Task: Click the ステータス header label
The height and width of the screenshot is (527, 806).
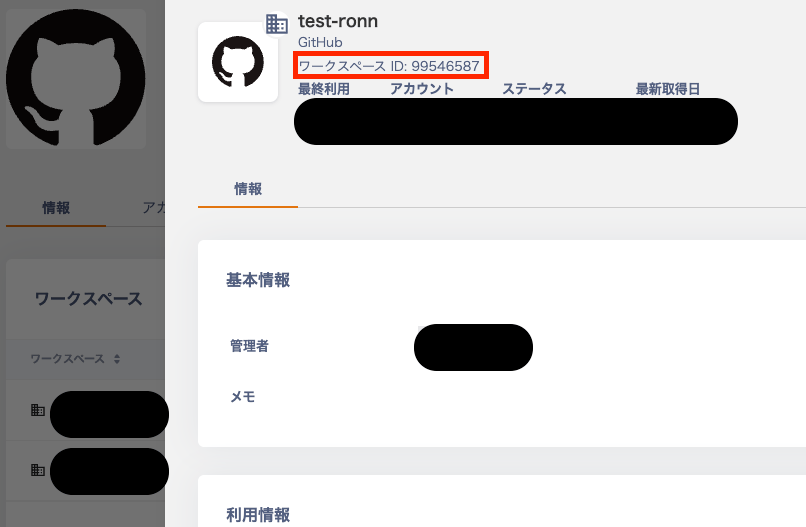Action: pos(534,89)
